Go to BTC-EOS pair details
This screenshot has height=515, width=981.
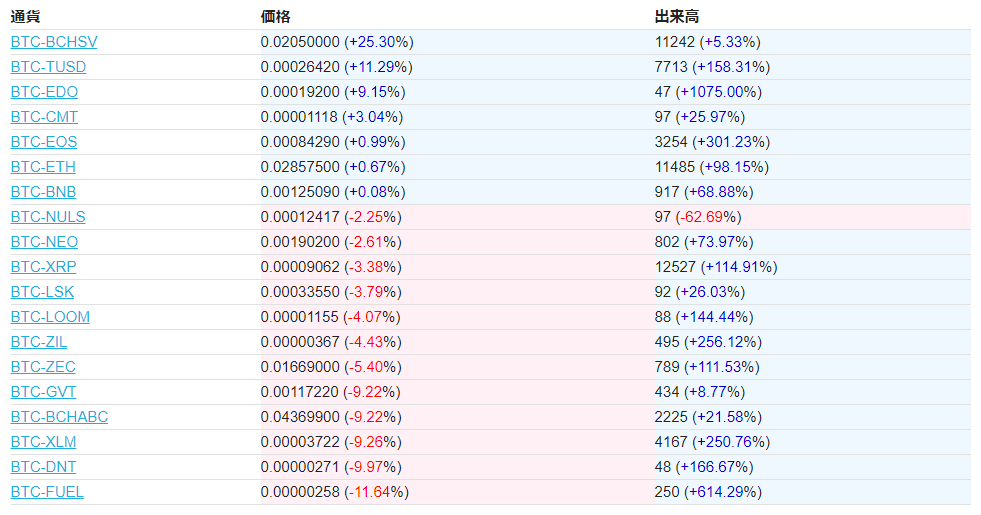pyautogui.click(x=44, y=142)
